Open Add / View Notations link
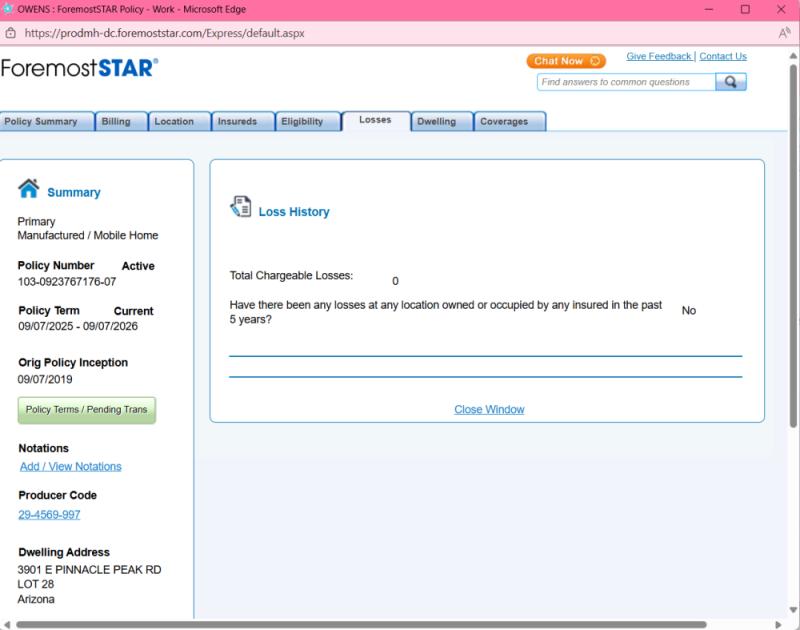The width and height of the screenshot is (800, 630). click(x=71, y=467)
